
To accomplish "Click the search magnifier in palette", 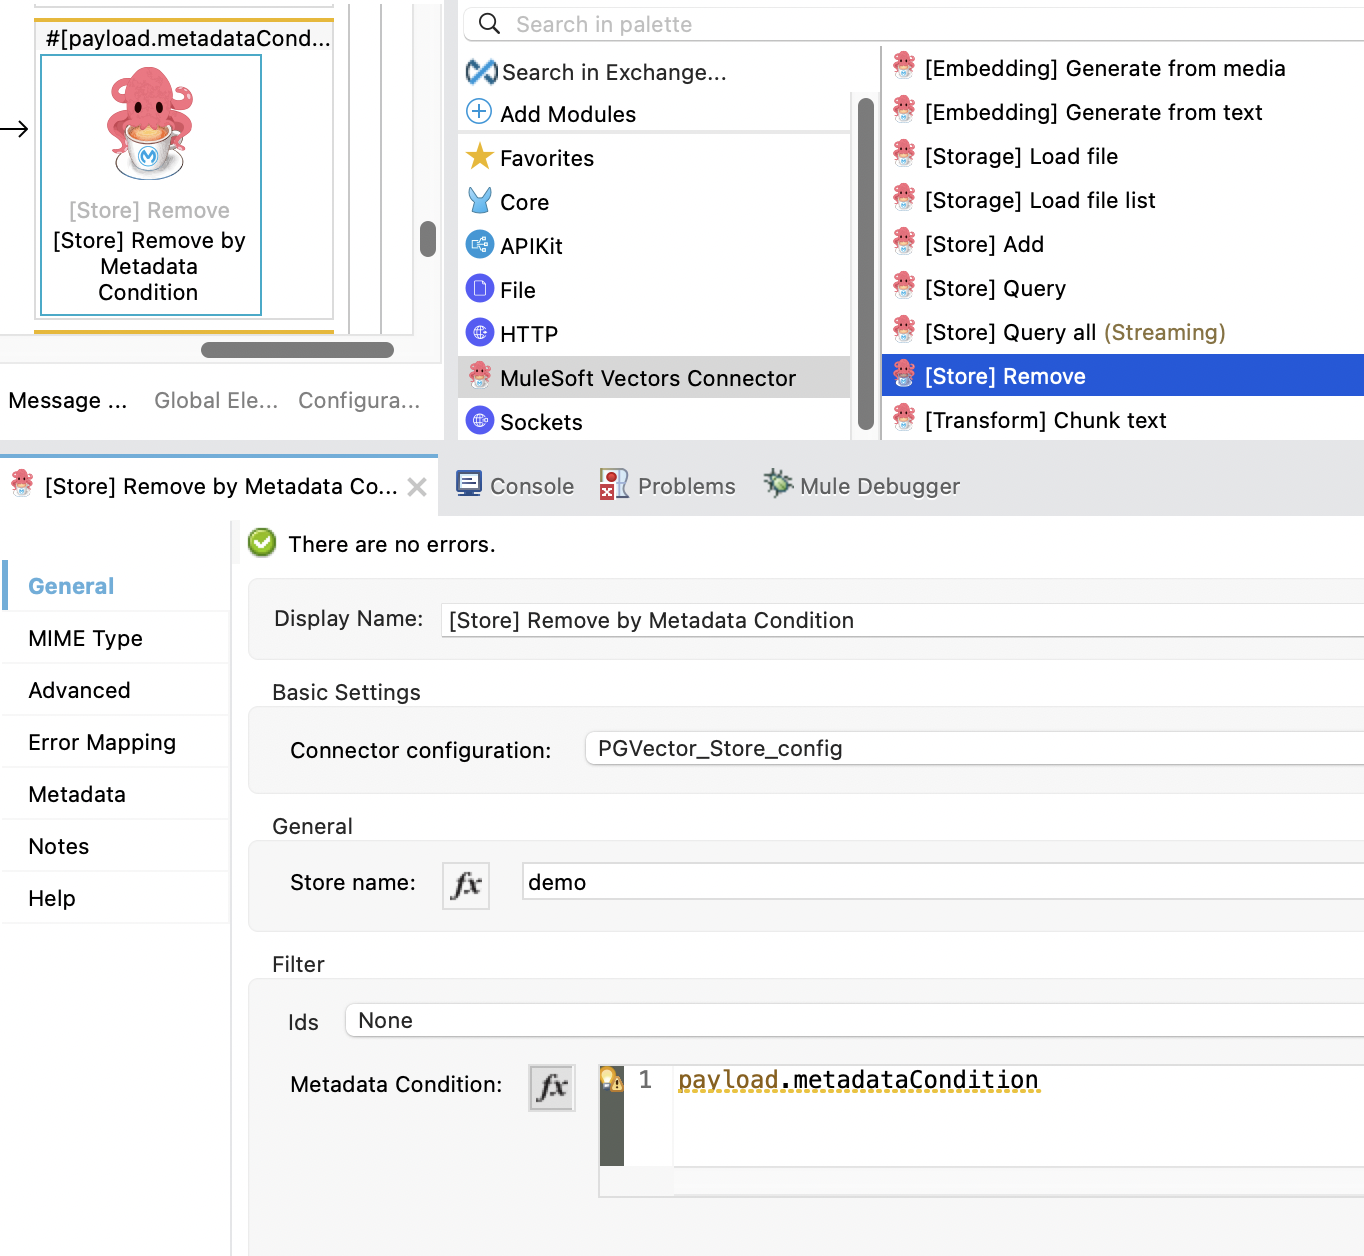I will coord(489,23).
